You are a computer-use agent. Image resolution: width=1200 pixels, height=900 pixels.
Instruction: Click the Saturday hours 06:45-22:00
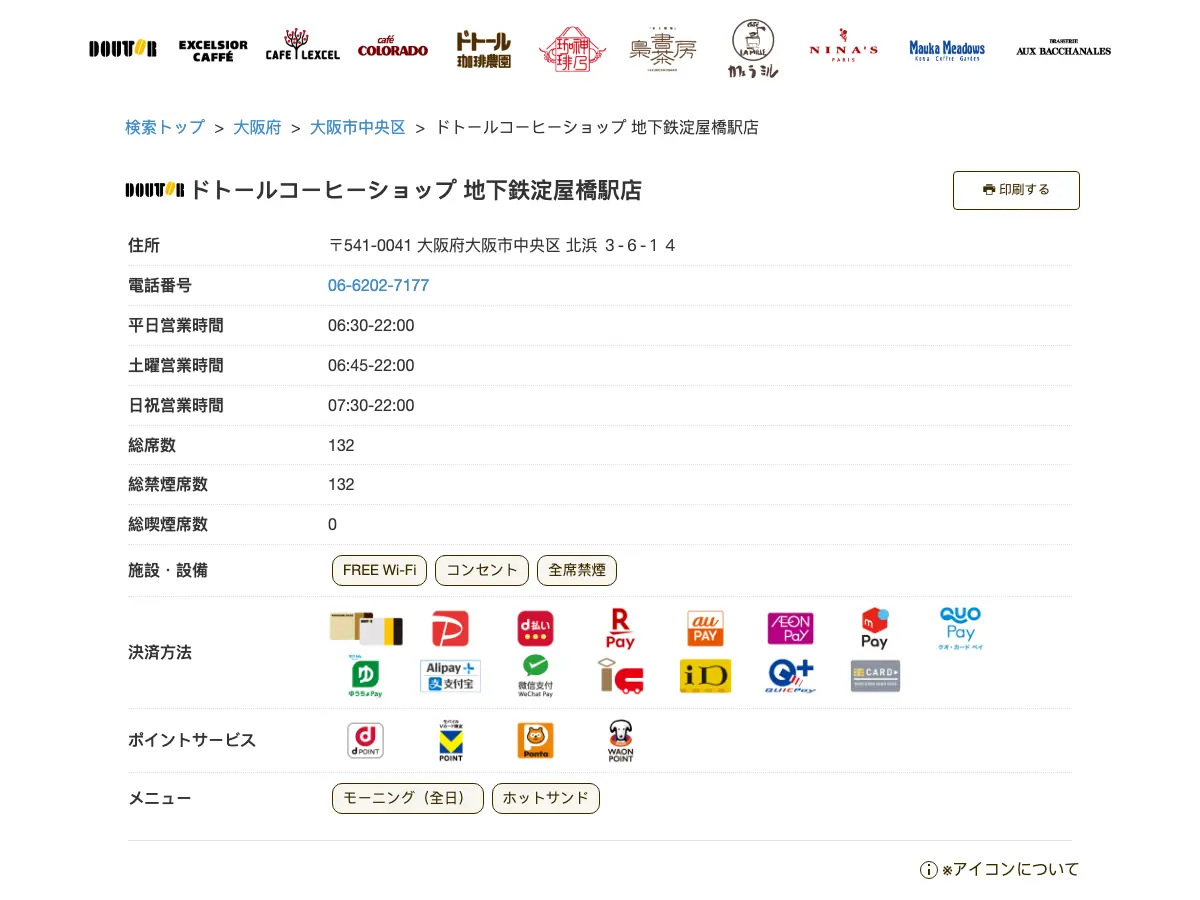371,366
